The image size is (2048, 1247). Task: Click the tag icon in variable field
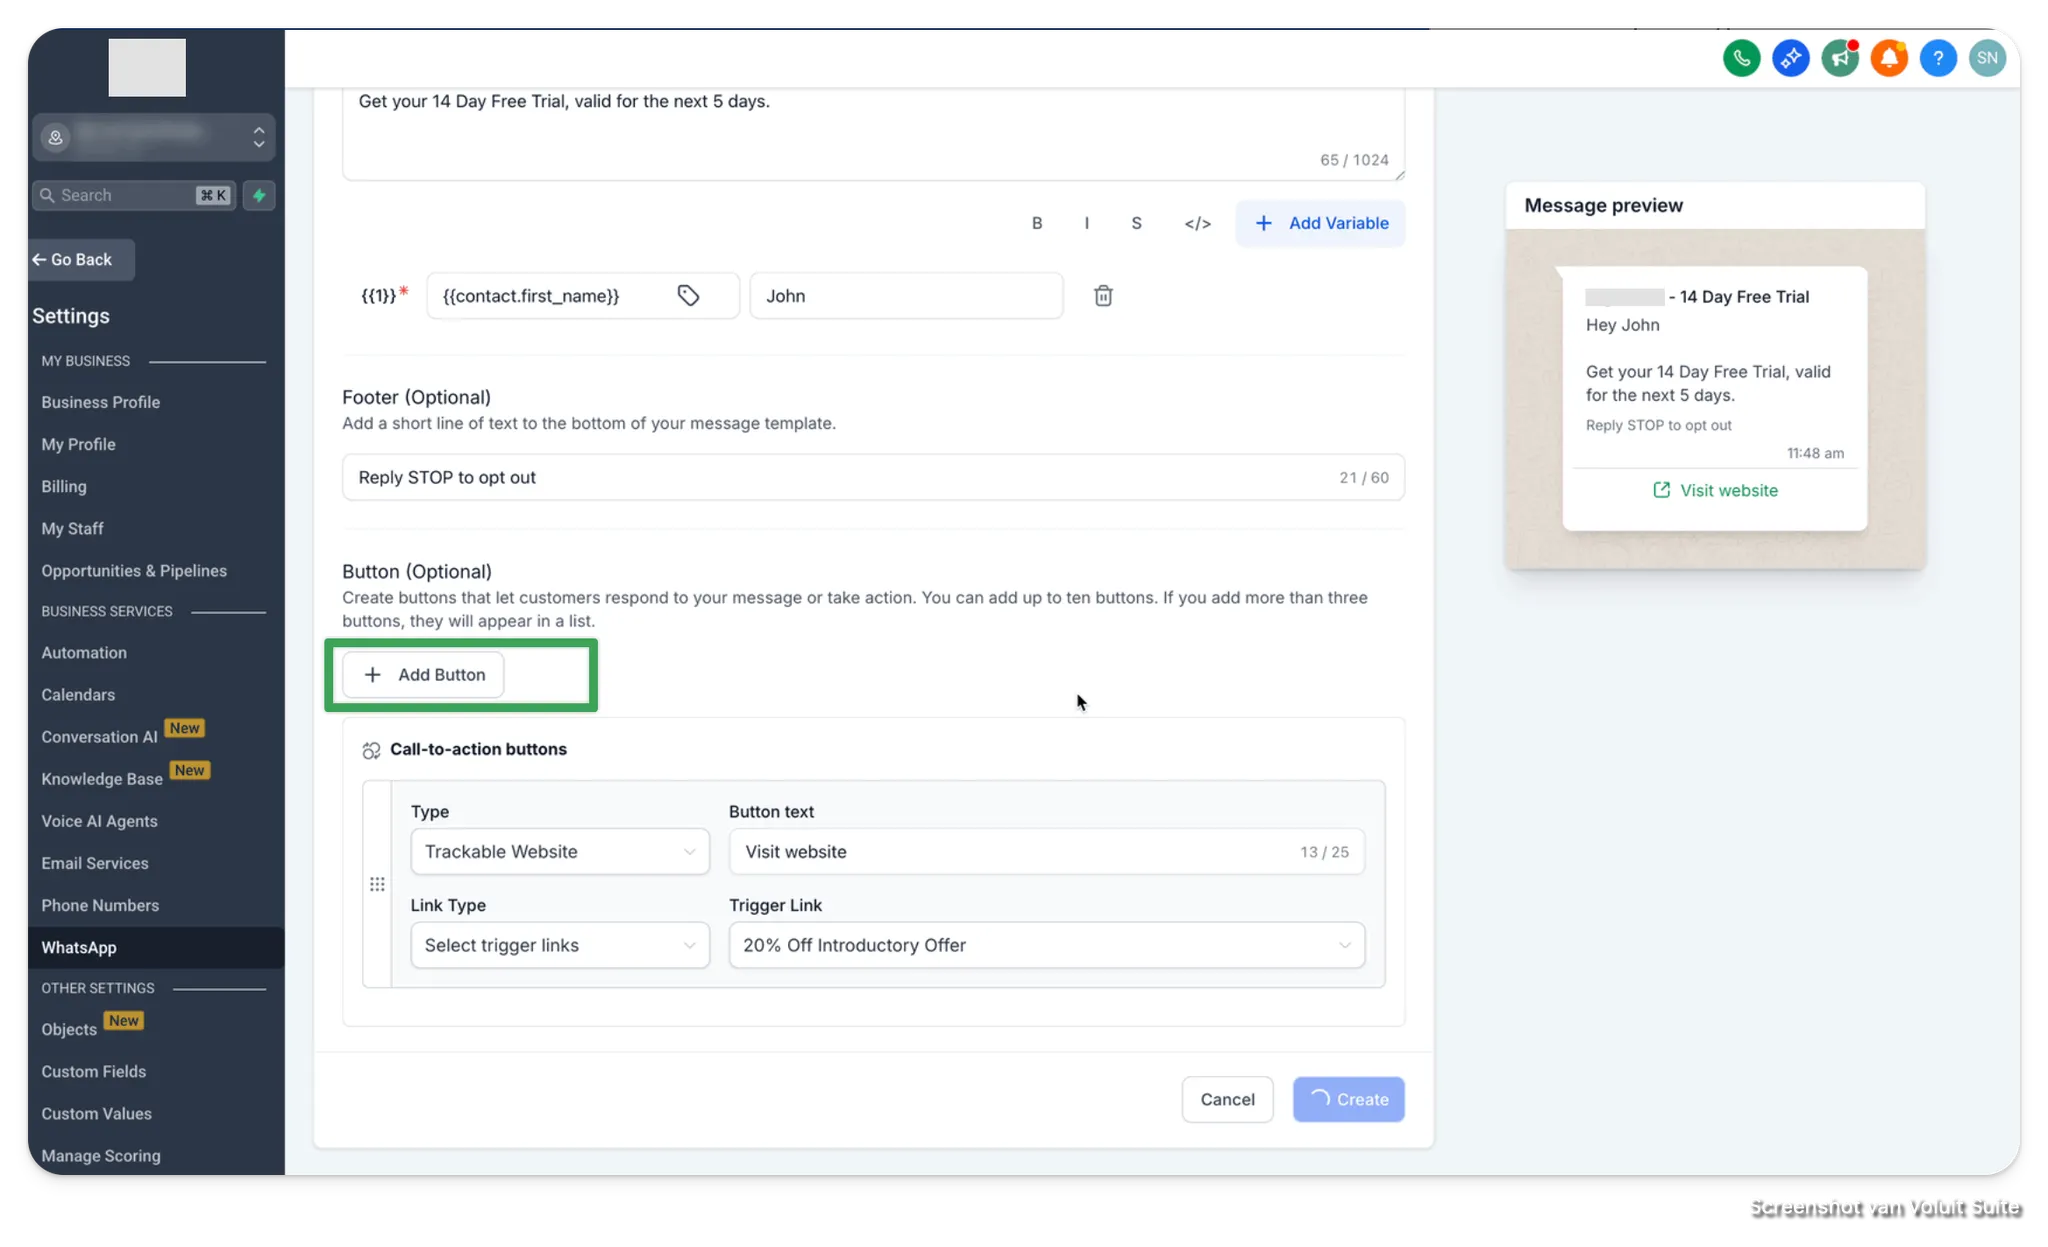688,296
